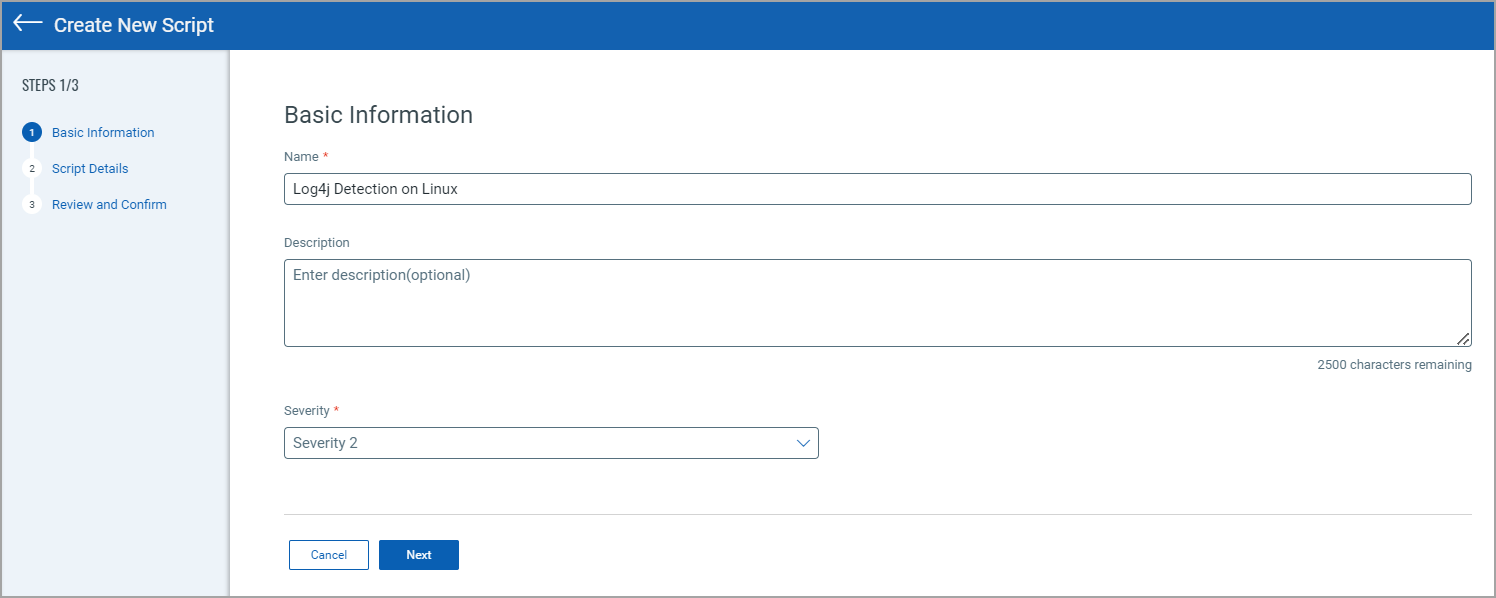This screenshot has height=598, width=1496.
Task: Click the step 1 numbered circle icon
Action: pyautogui.click(x=31, y=132)
